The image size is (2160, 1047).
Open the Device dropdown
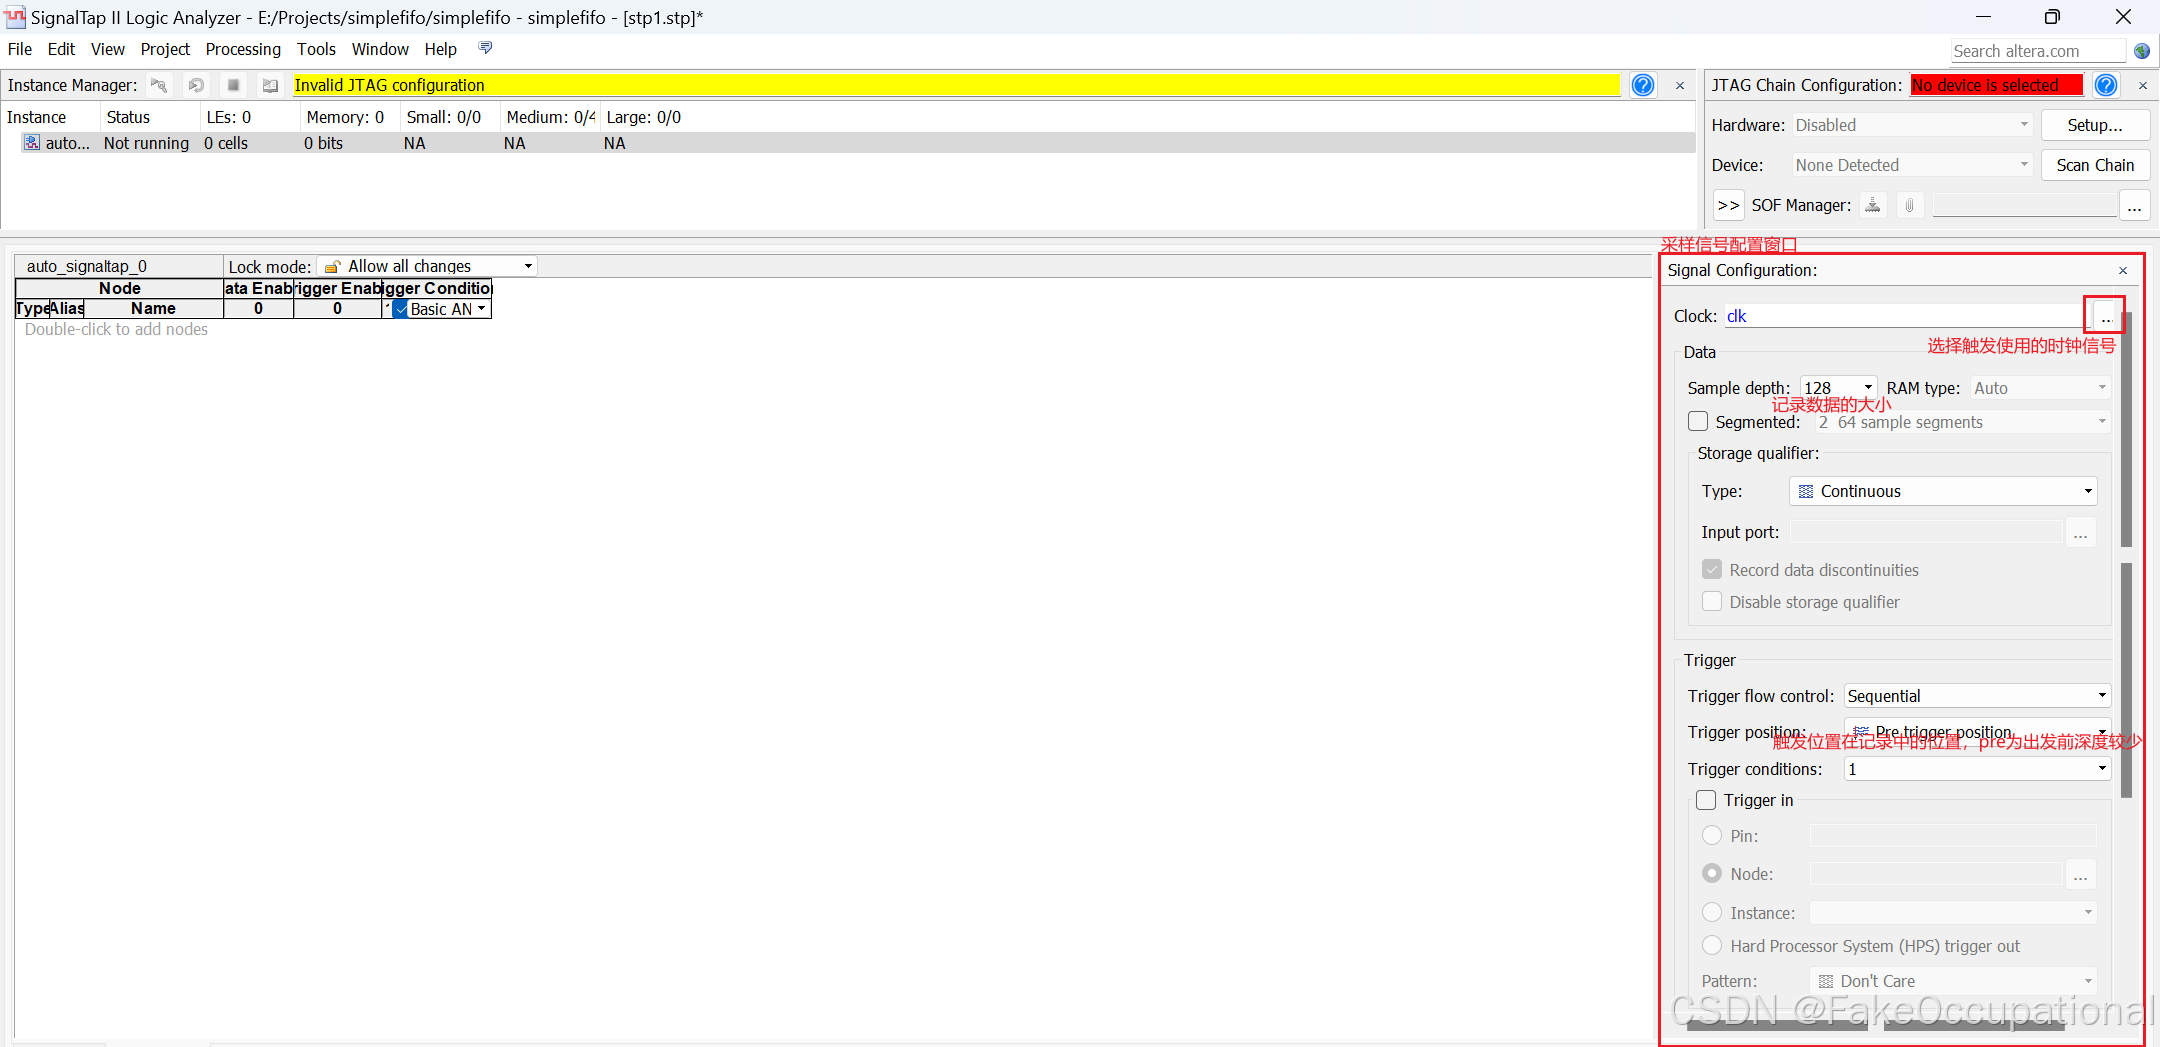[x=1912, y=165]
